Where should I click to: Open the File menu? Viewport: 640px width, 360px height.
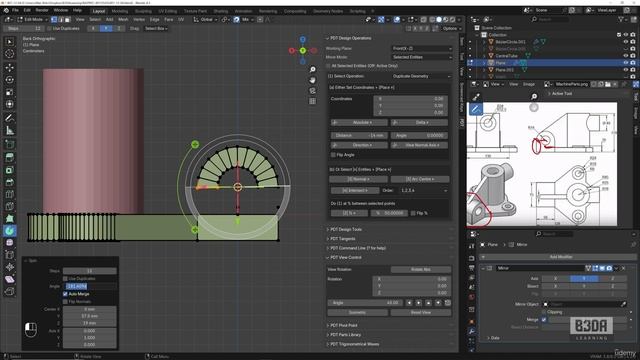15,10
